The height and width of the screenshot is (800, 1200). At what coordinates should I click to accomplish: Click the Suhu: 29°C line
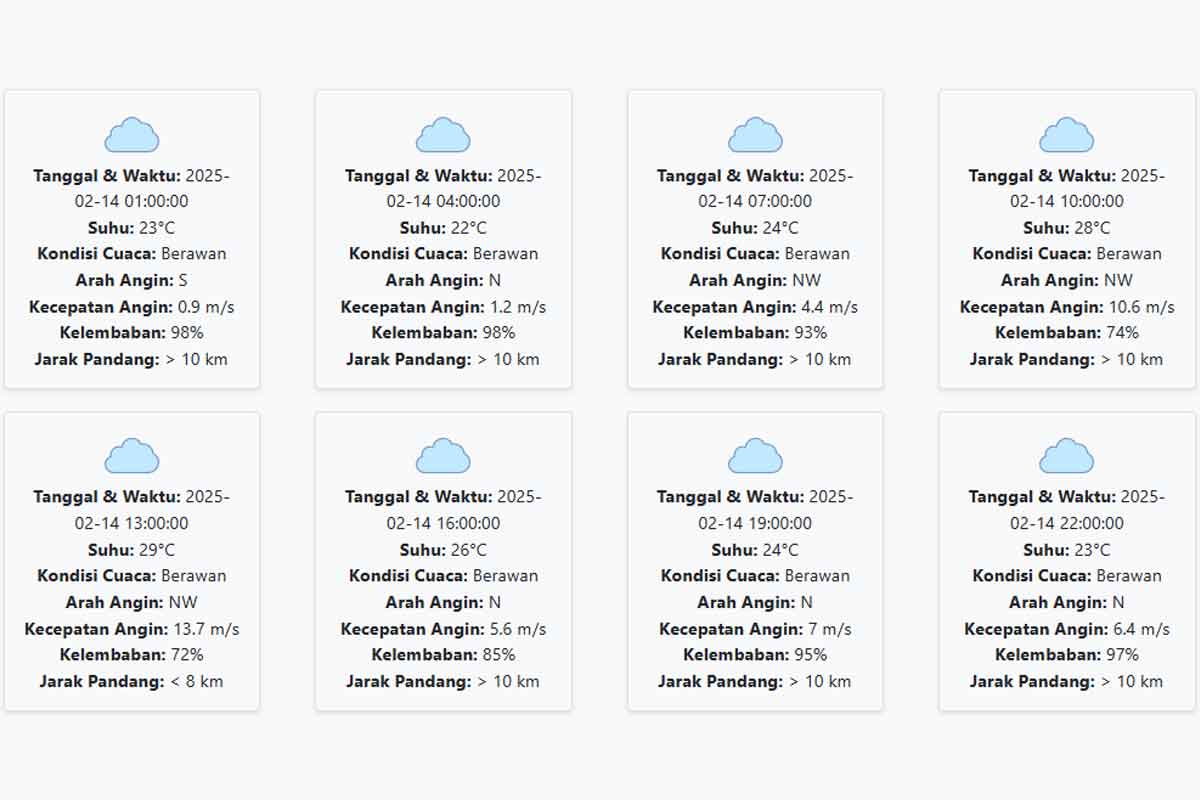[132, 550]
